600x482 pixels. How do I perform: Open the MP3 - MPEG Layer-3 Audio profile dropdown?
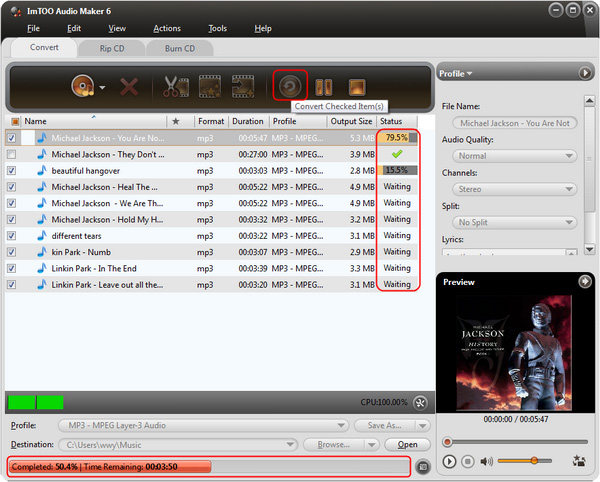204,425
